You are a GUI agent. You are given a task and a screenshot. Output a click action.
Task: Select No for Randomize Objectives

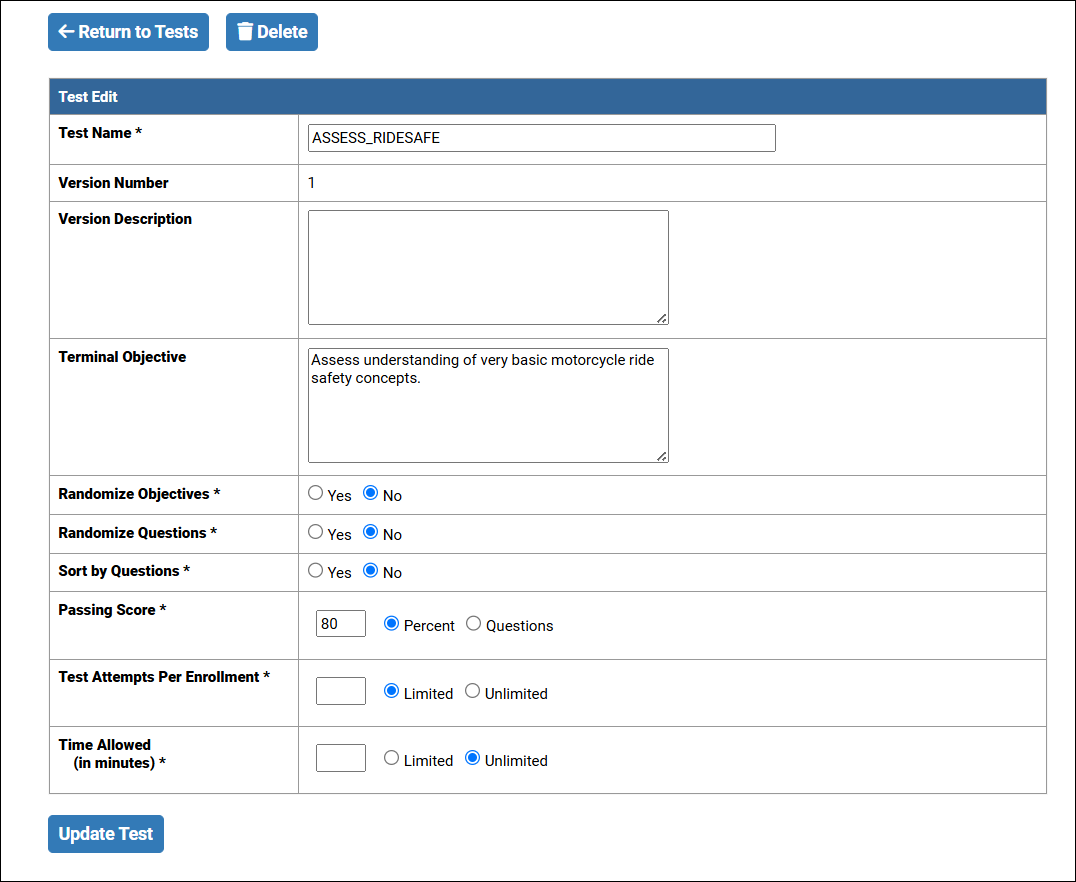click(x=371, y=493)
